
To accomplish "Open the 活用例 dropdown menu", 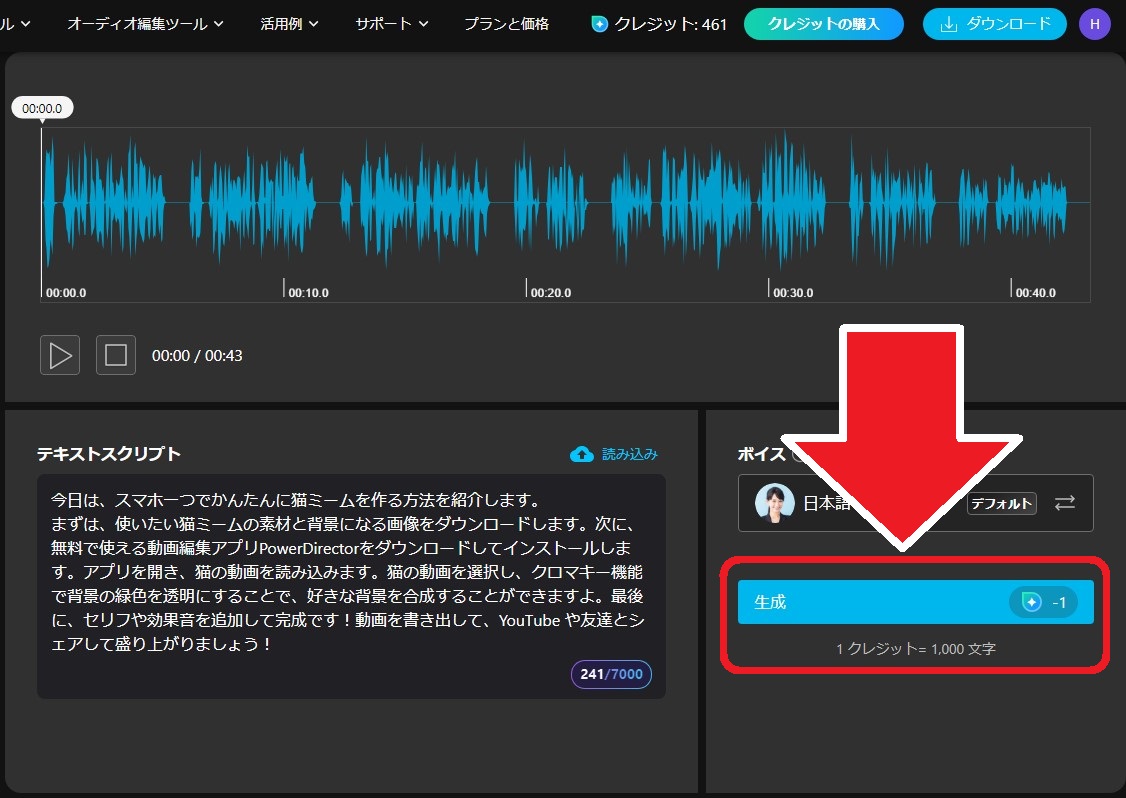I will pos(289,23).
